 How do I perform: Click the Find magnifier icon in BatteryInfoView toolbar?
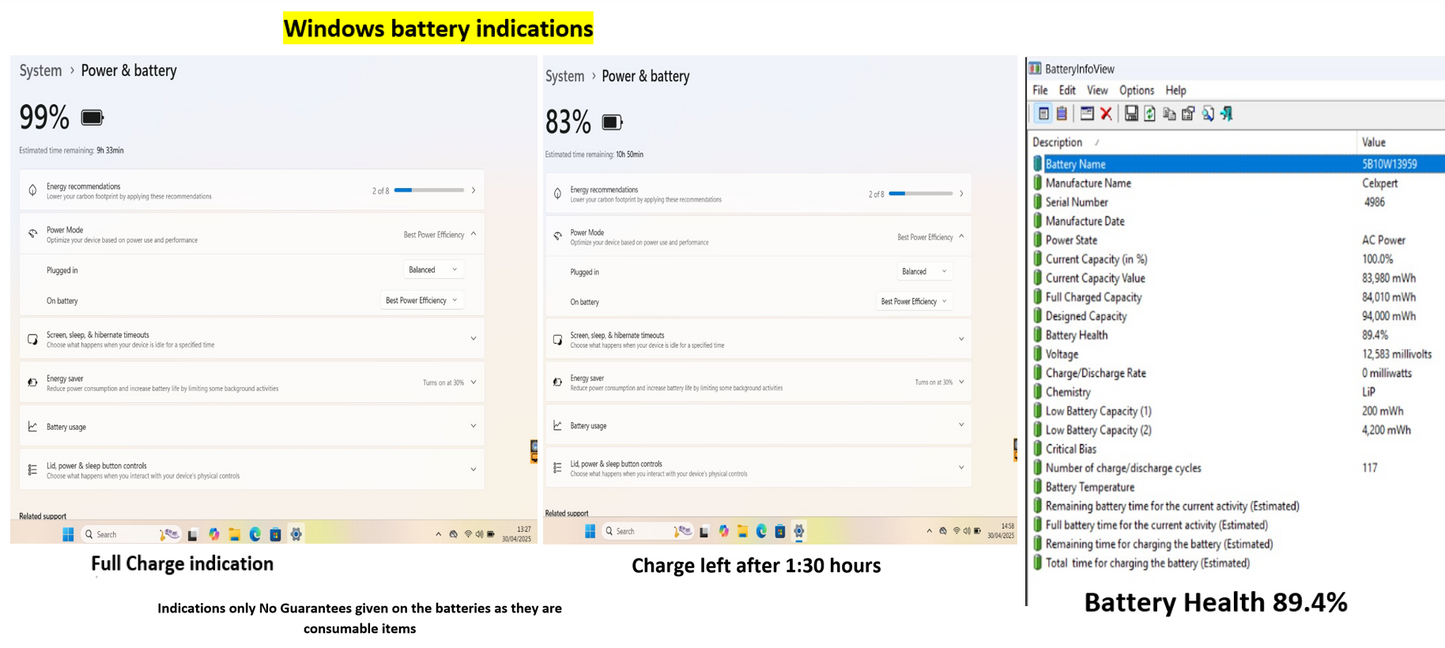[x=1208, y=114]
